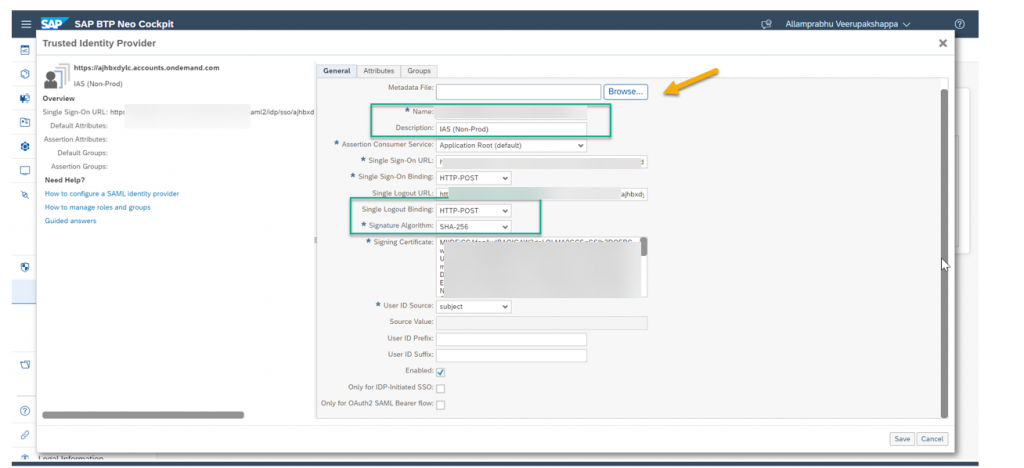
Task: Open the Solutions sidebar icon
Action: 25,122
